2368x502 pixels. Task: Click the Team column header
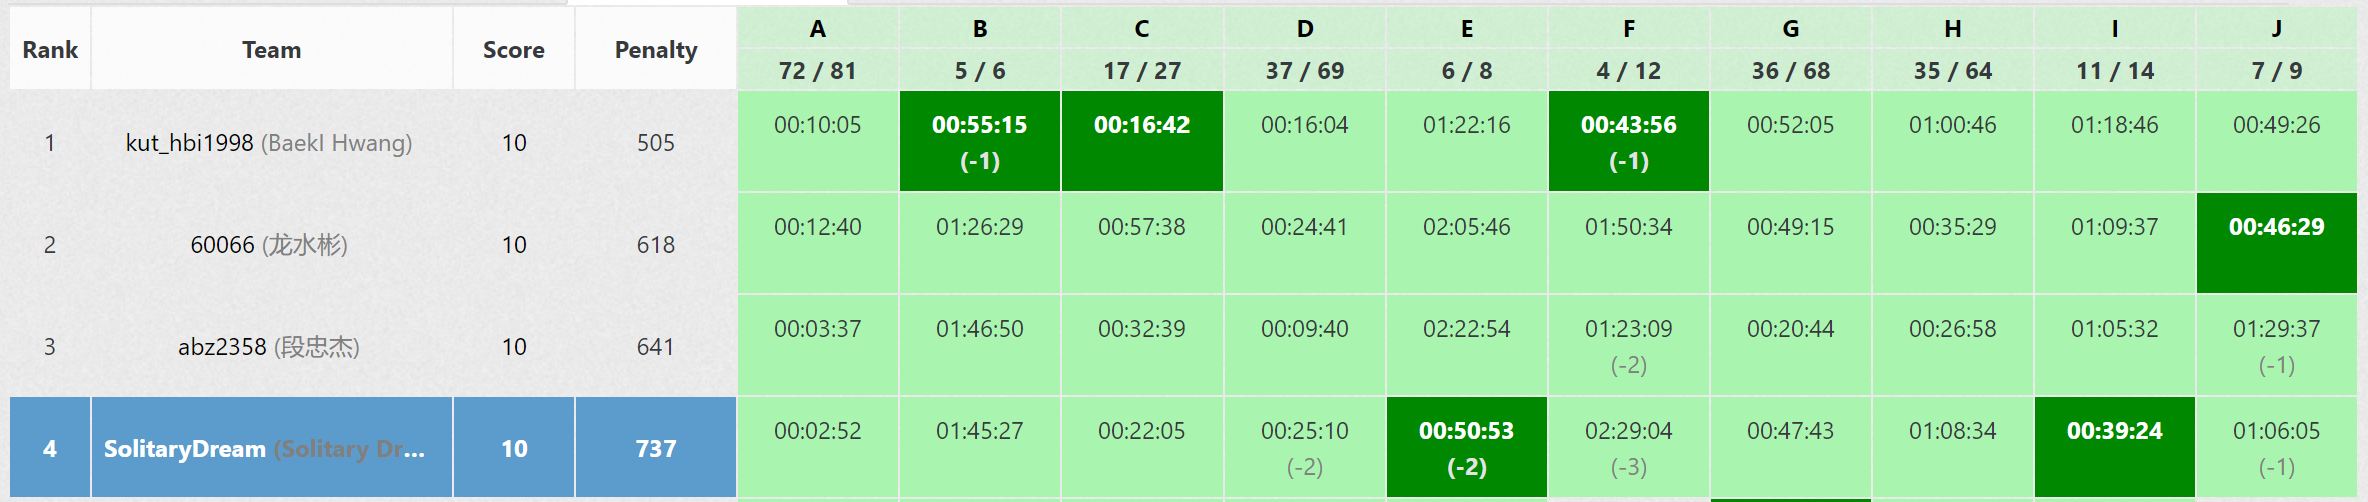(x=271, y=50)
